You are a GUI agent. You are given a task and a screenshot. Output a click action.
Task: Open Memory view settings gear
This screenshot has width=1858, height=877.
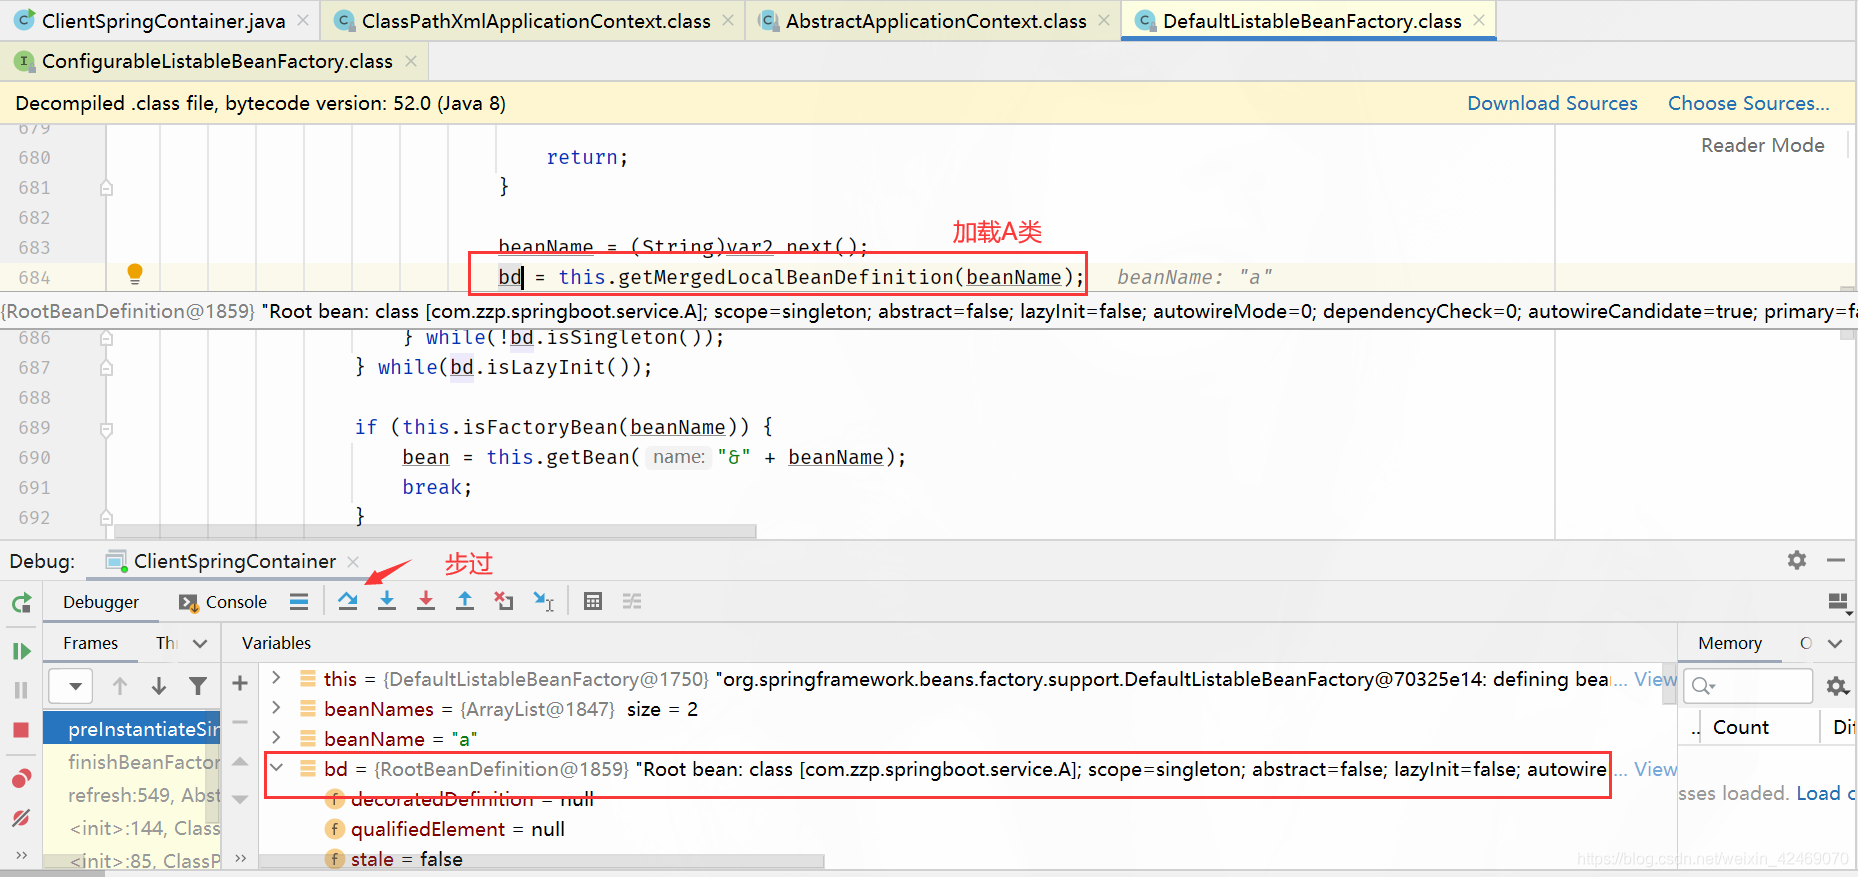point(1837,686)
